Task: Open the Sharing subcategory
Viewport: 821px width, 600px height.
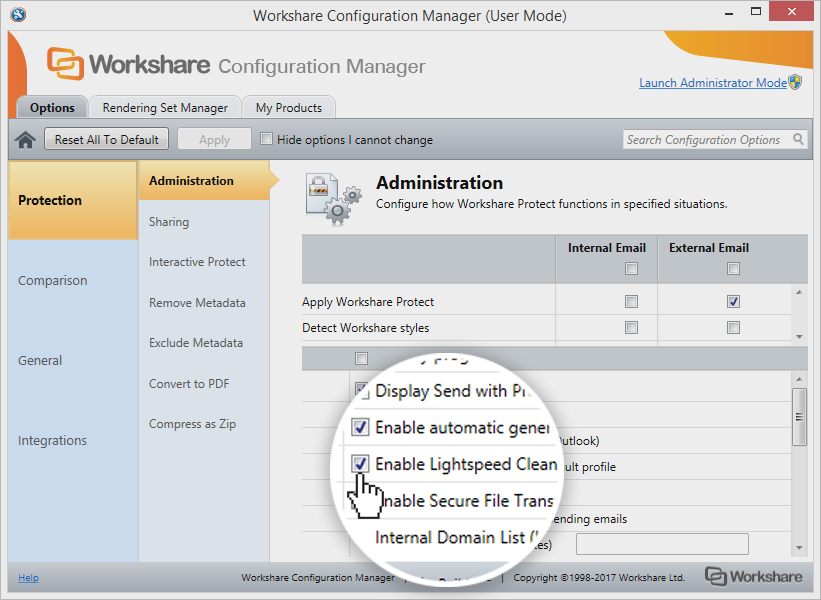Action: pyautogui.click(x=204, y=221)
